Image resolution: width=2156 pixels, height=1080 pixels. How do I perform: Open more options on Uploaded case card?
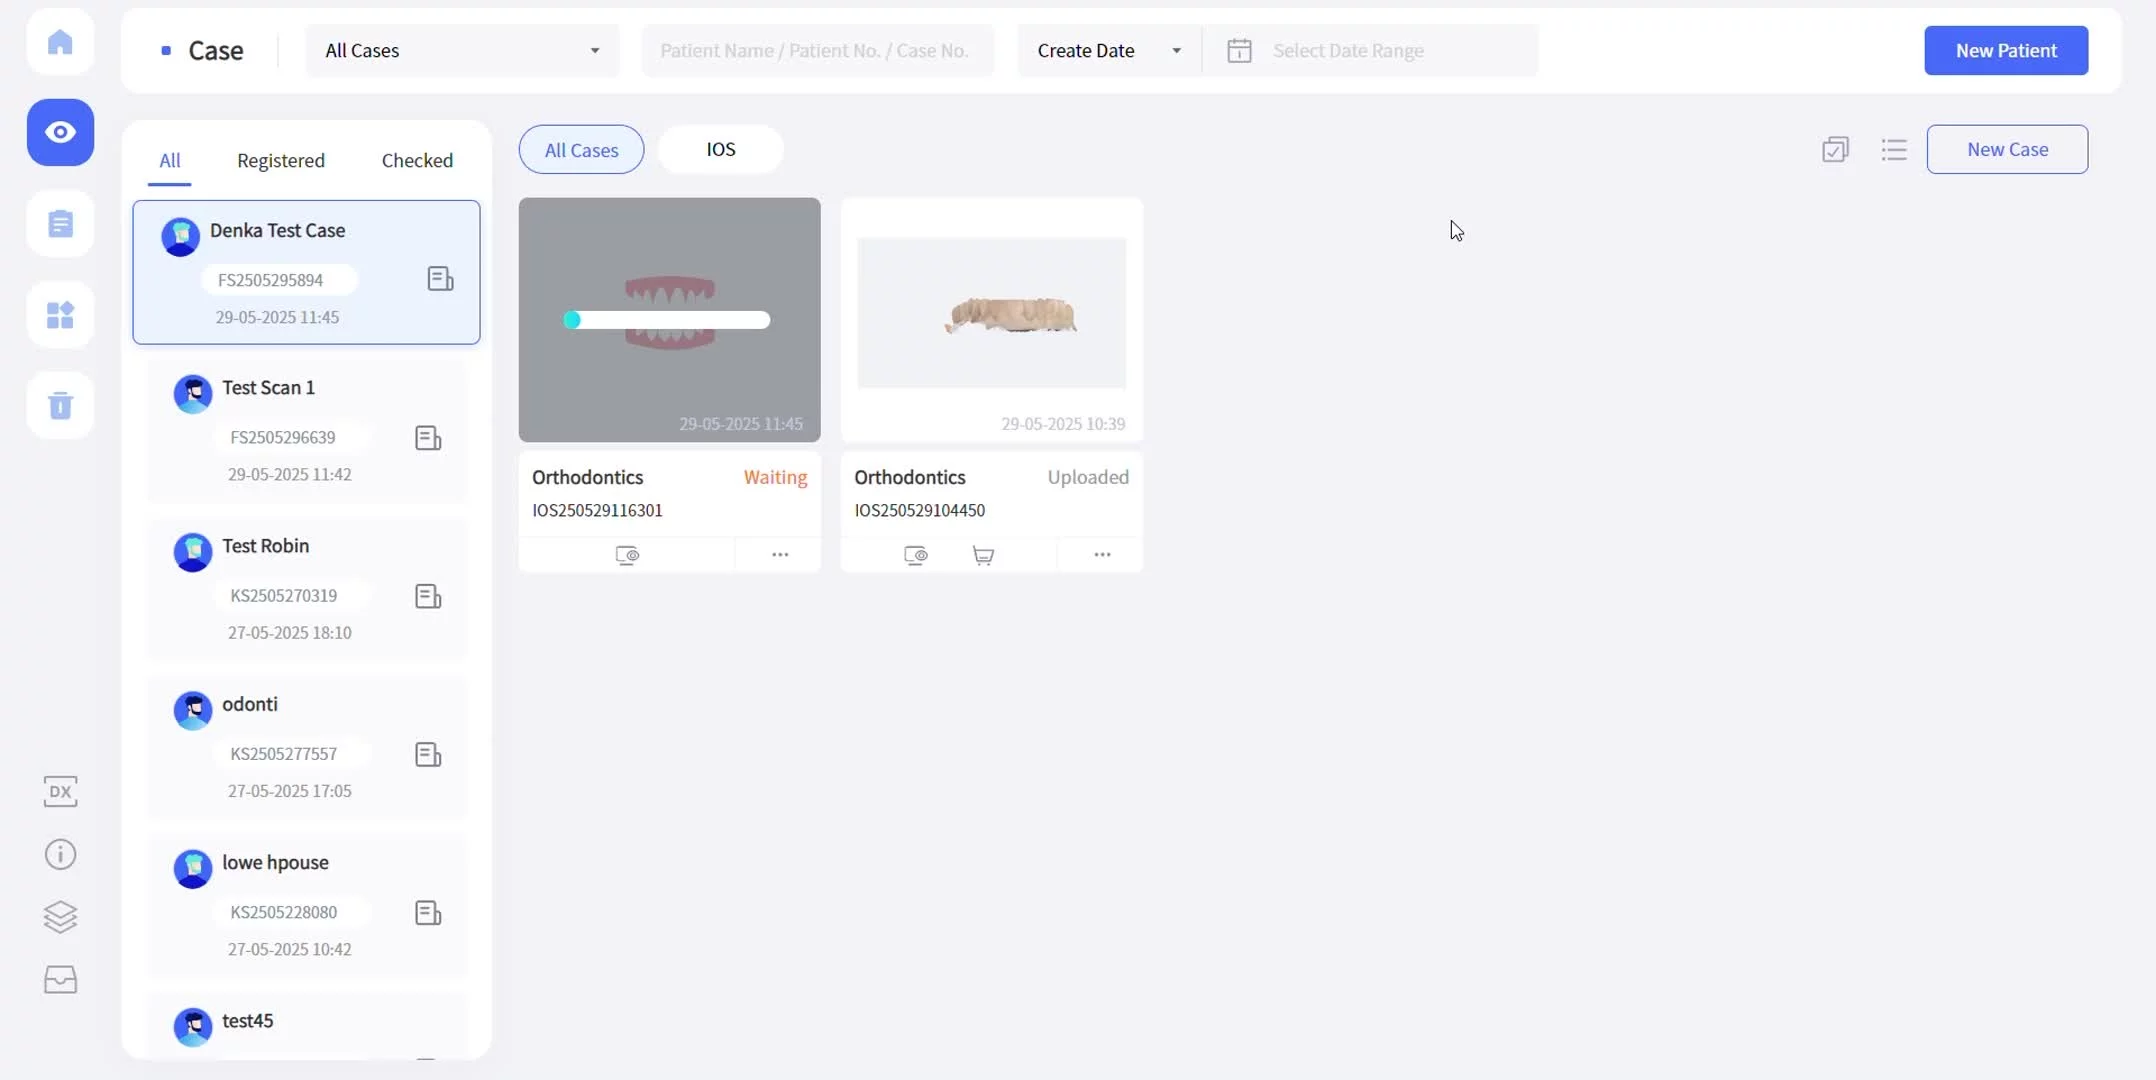point(1101,555)
